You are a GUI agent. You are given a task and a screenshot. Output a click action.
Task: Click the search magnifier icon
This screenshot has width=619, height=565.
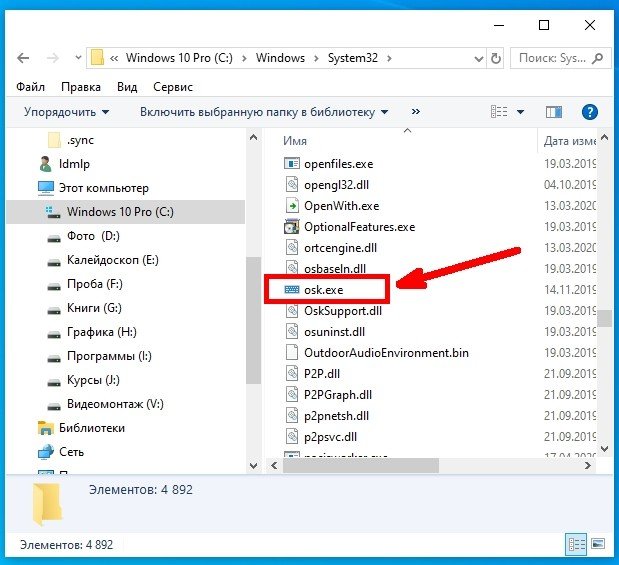coord(598,58)
